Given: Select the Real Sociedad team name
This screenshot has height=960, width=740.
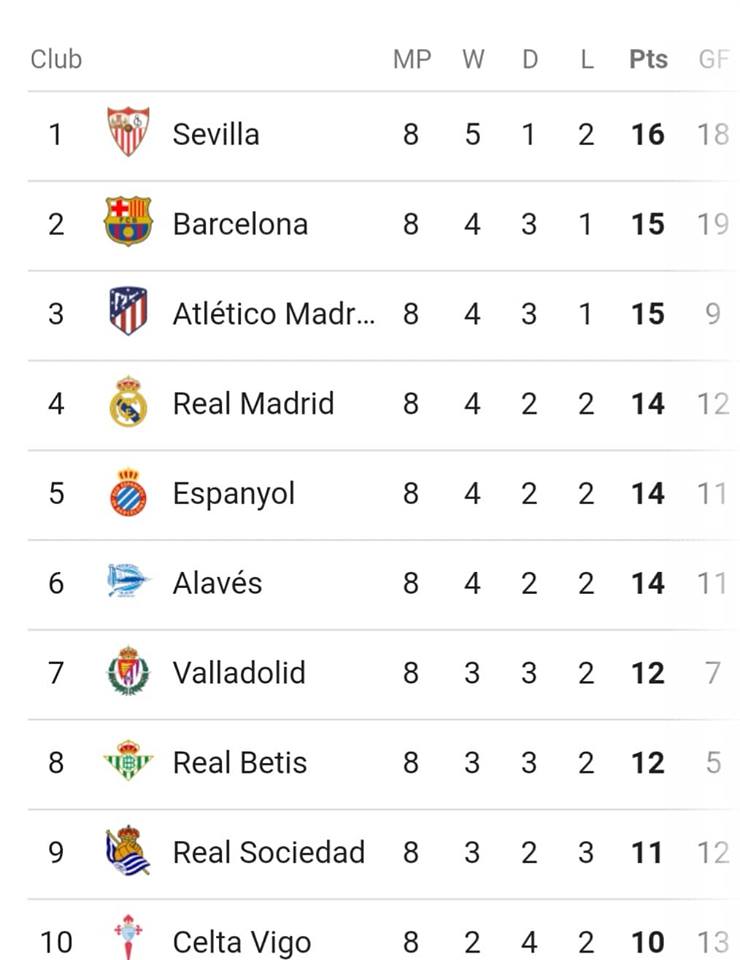Looking at the screenshot, I should (269, 852).
